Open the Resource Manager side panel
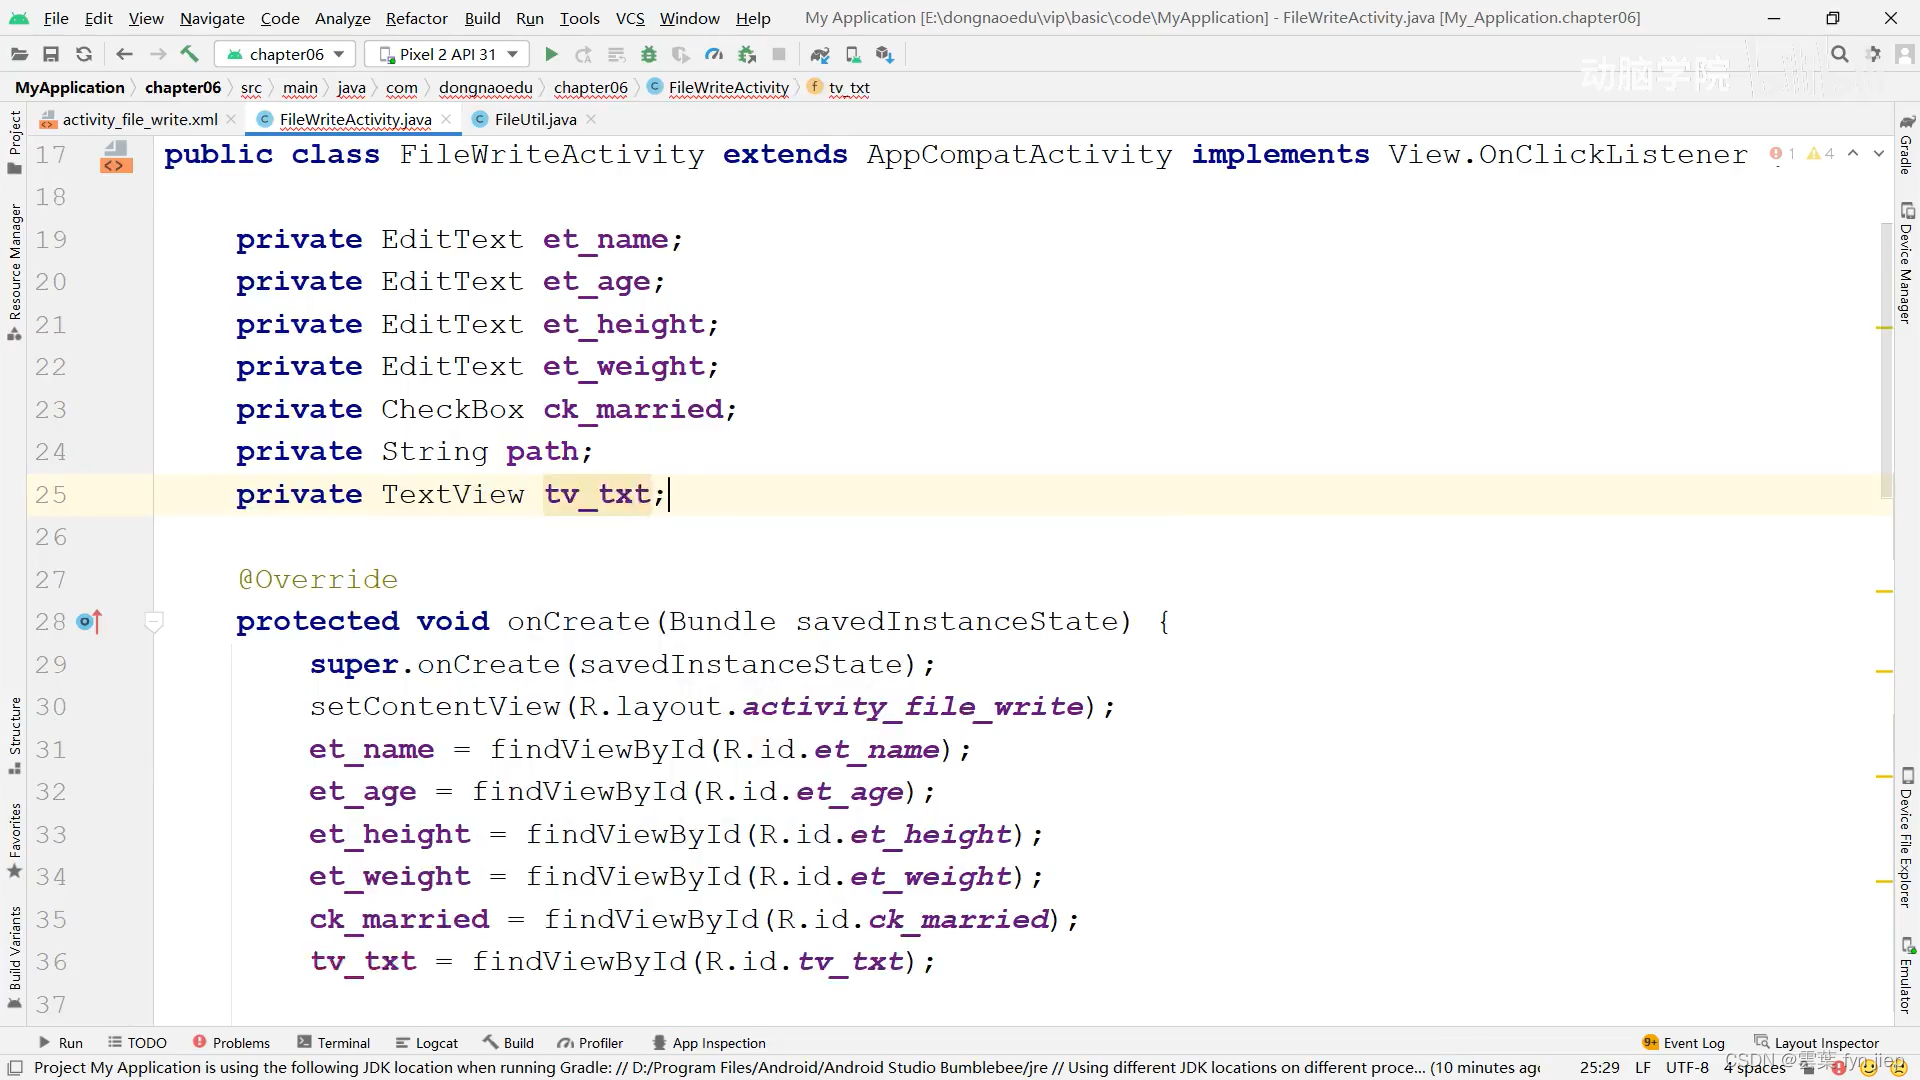Screen dimensions: 1920x1080 15,271
